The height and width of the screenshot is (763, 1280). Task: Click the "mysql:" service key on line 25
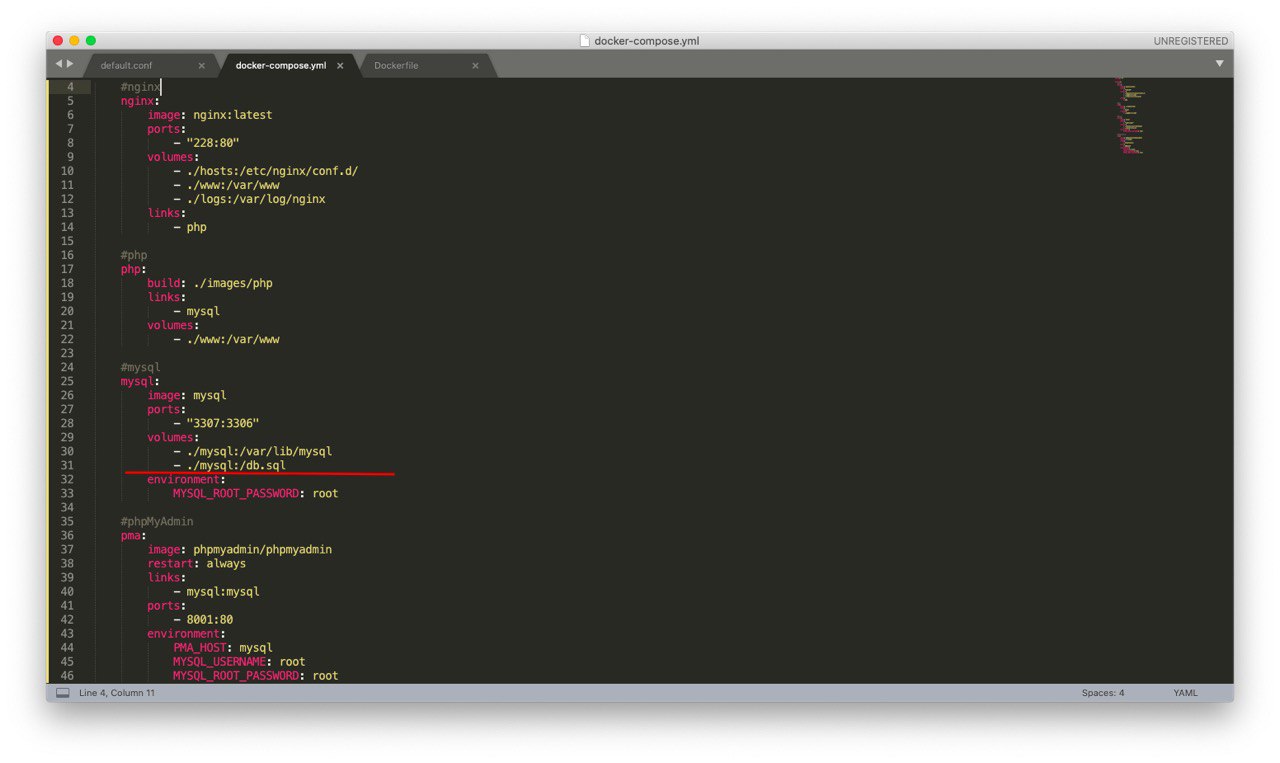(140, 381)
